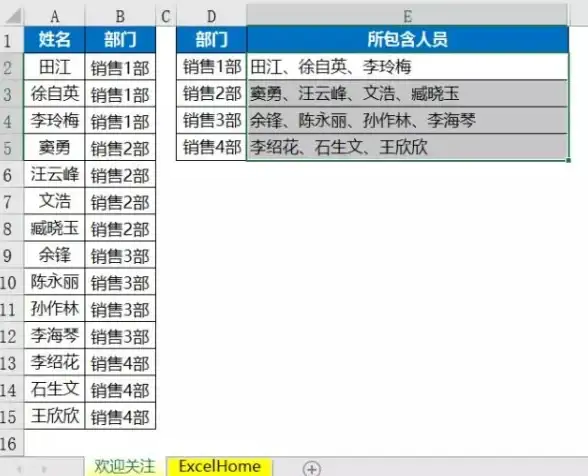Select column B header
This screenshot has height=476, width=588.
tap(120, 17)
